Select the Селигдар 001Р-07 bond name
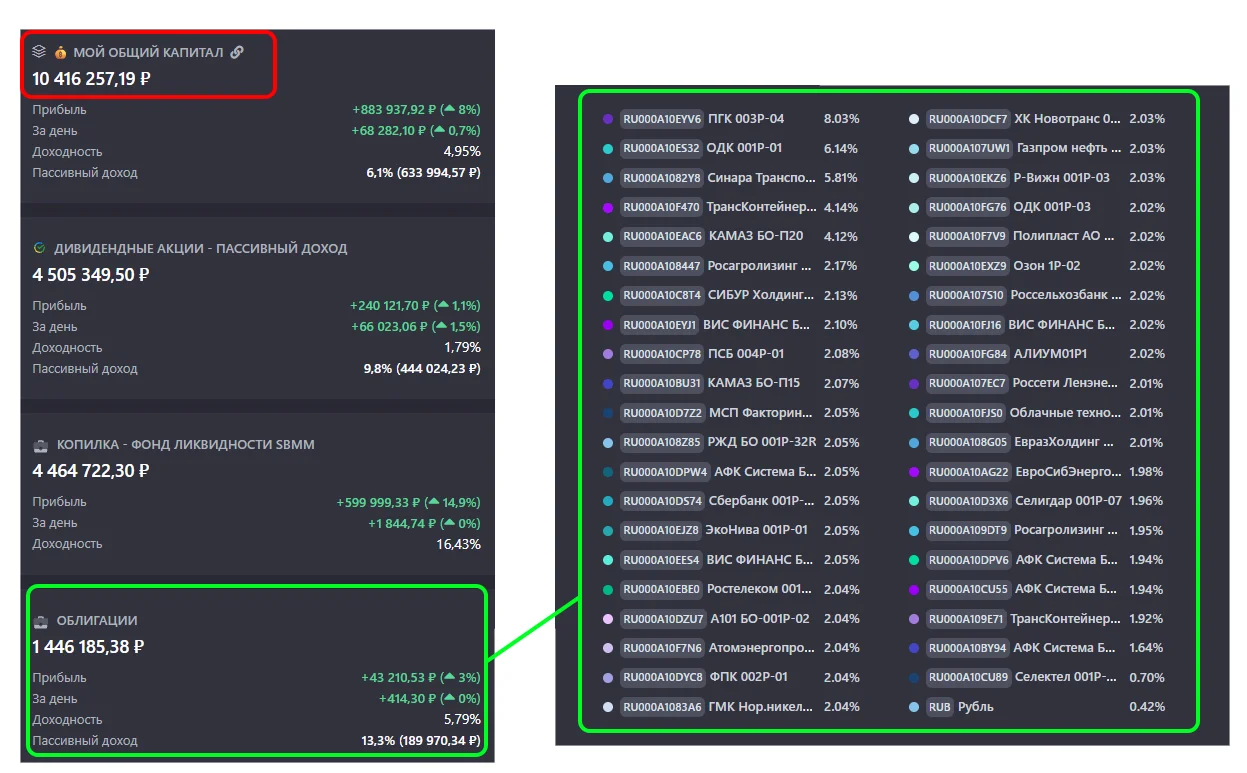 pyautogui.click(x=1068, y=501)
